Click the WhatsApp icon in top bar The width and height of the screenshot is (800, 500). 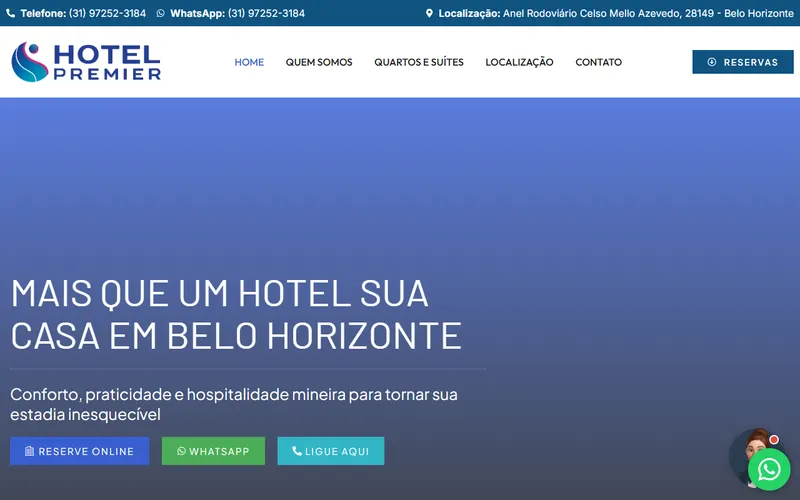click(x=161, y=13)
